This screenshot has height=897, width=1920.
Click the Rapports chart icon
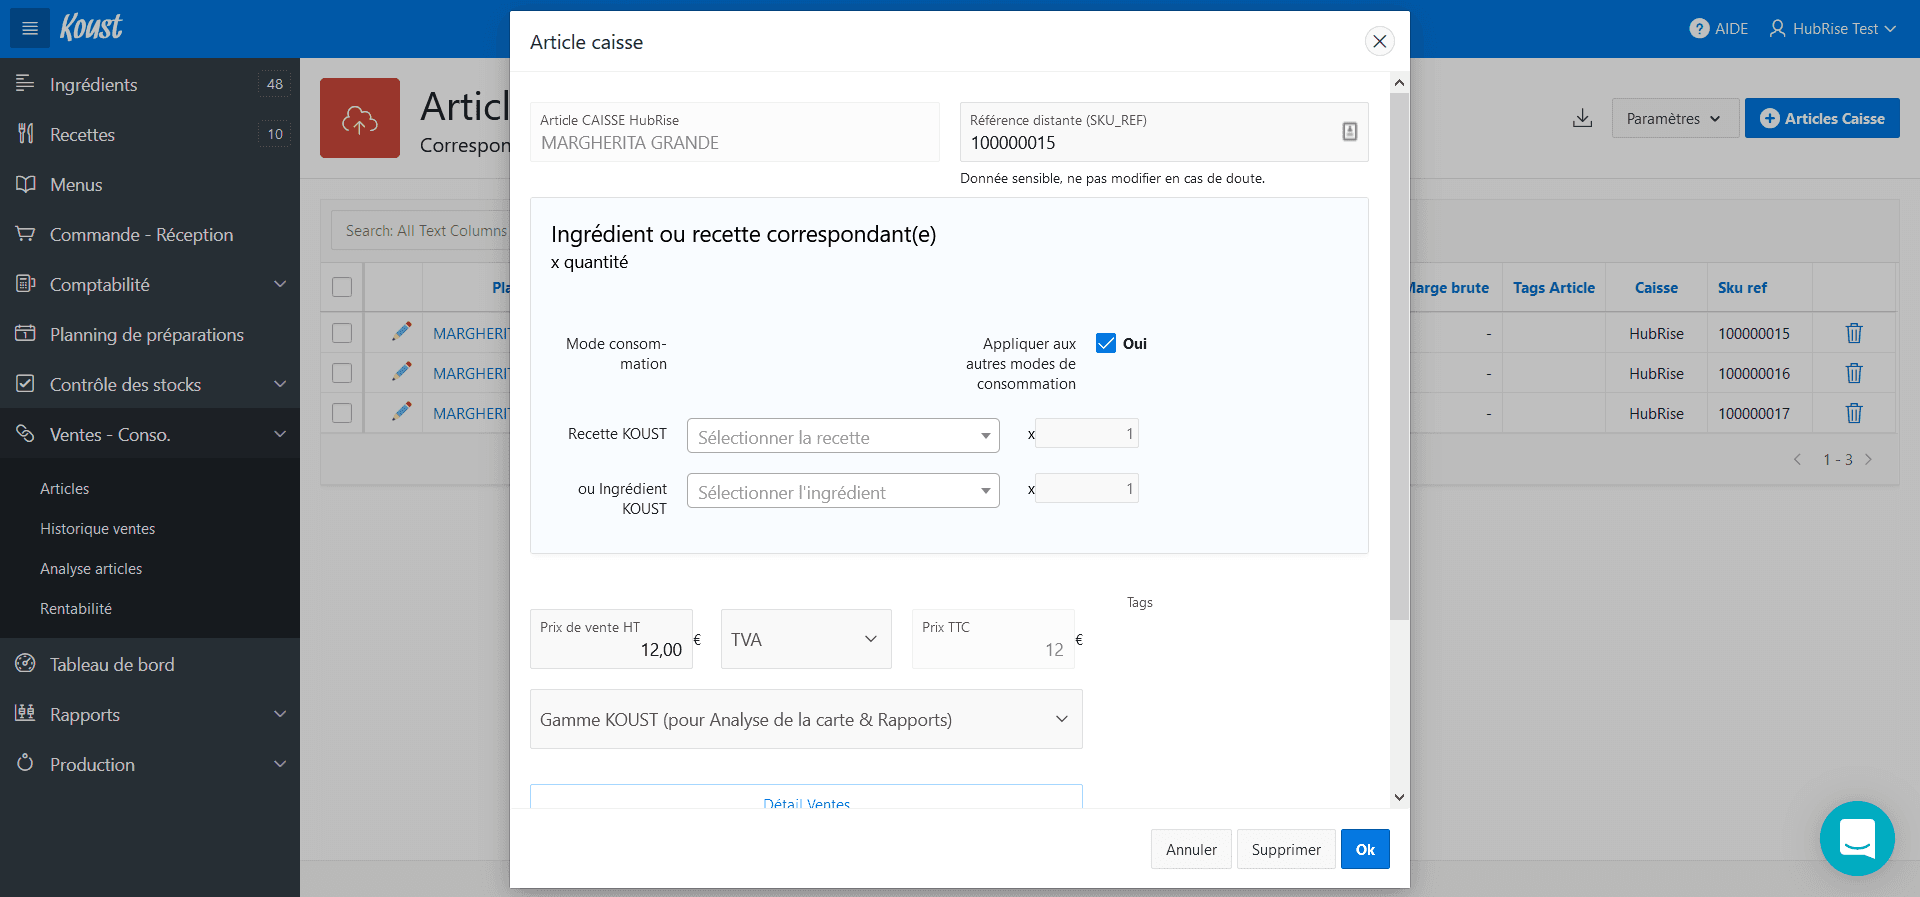25,713
